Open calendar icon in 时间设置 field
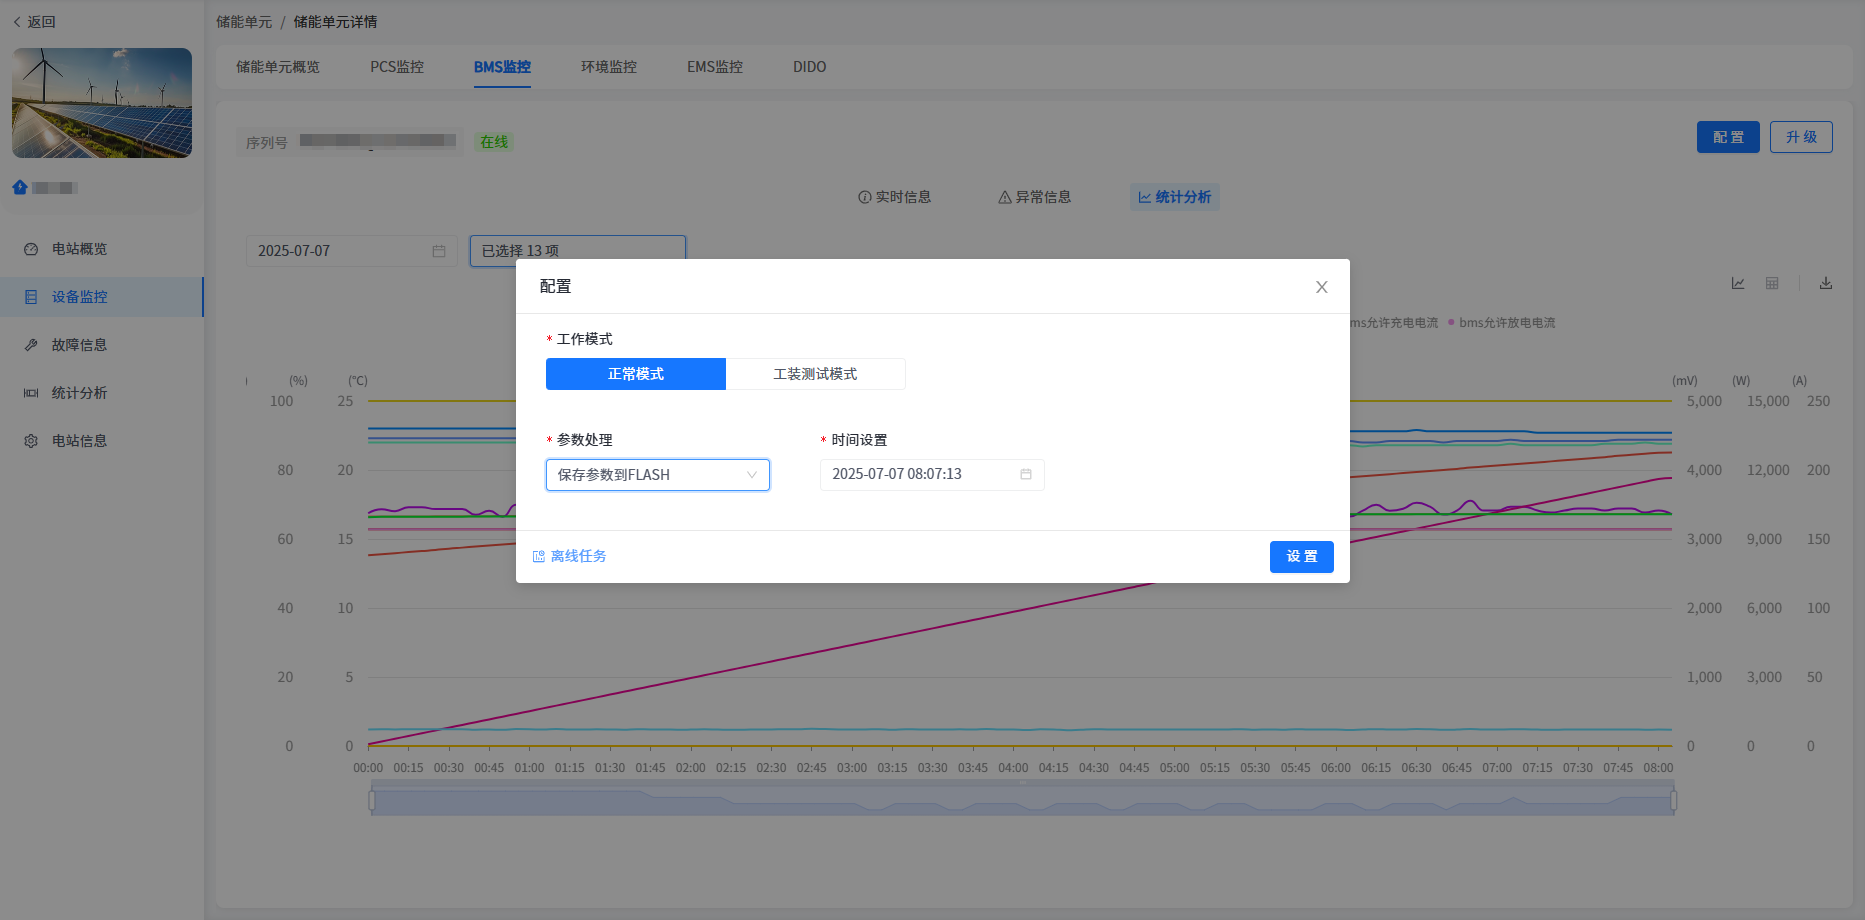Viewport: 1865px width, 920px height. [1026, 474]
